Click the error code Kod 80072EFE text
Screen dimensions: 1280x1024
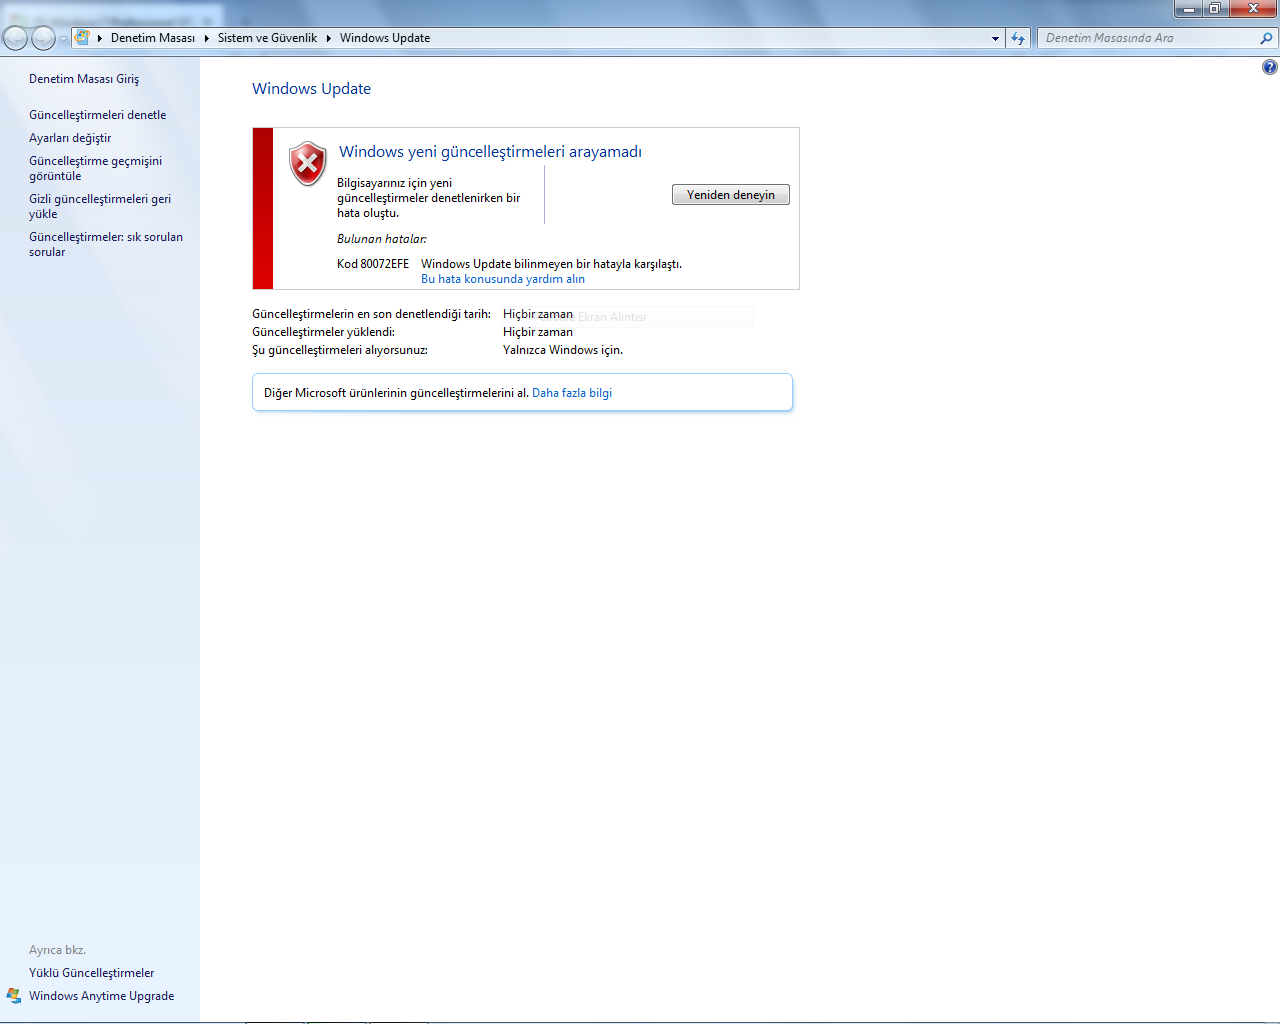(x=373, y=264)
